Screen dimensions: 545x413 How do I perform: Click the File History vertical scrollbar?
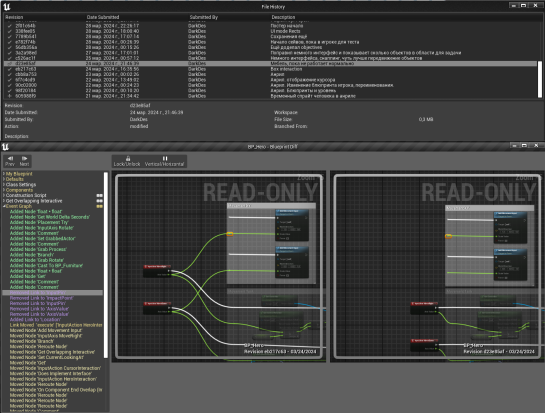[539, 79]
